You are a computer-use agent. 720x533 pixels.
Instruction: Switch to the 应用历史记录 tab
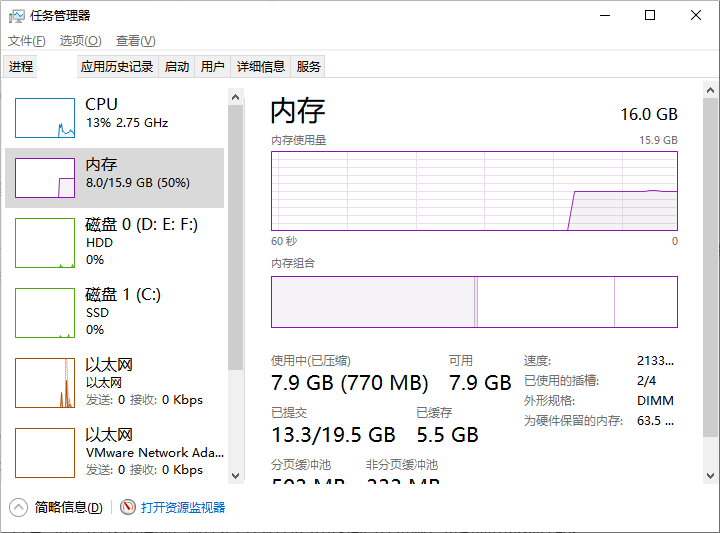pos(117,67)
